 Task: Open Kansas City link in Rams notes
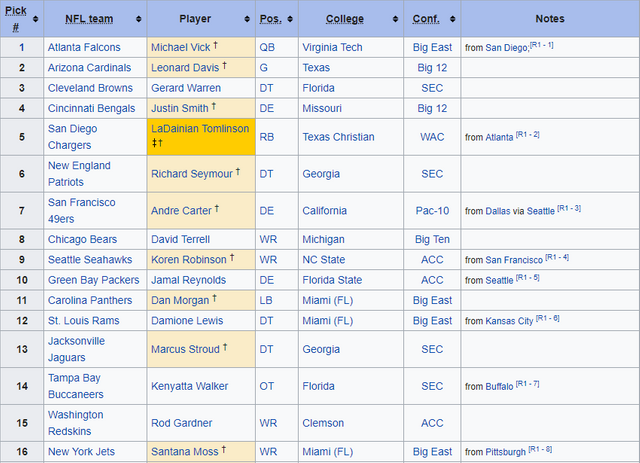[x=509, y=321]
